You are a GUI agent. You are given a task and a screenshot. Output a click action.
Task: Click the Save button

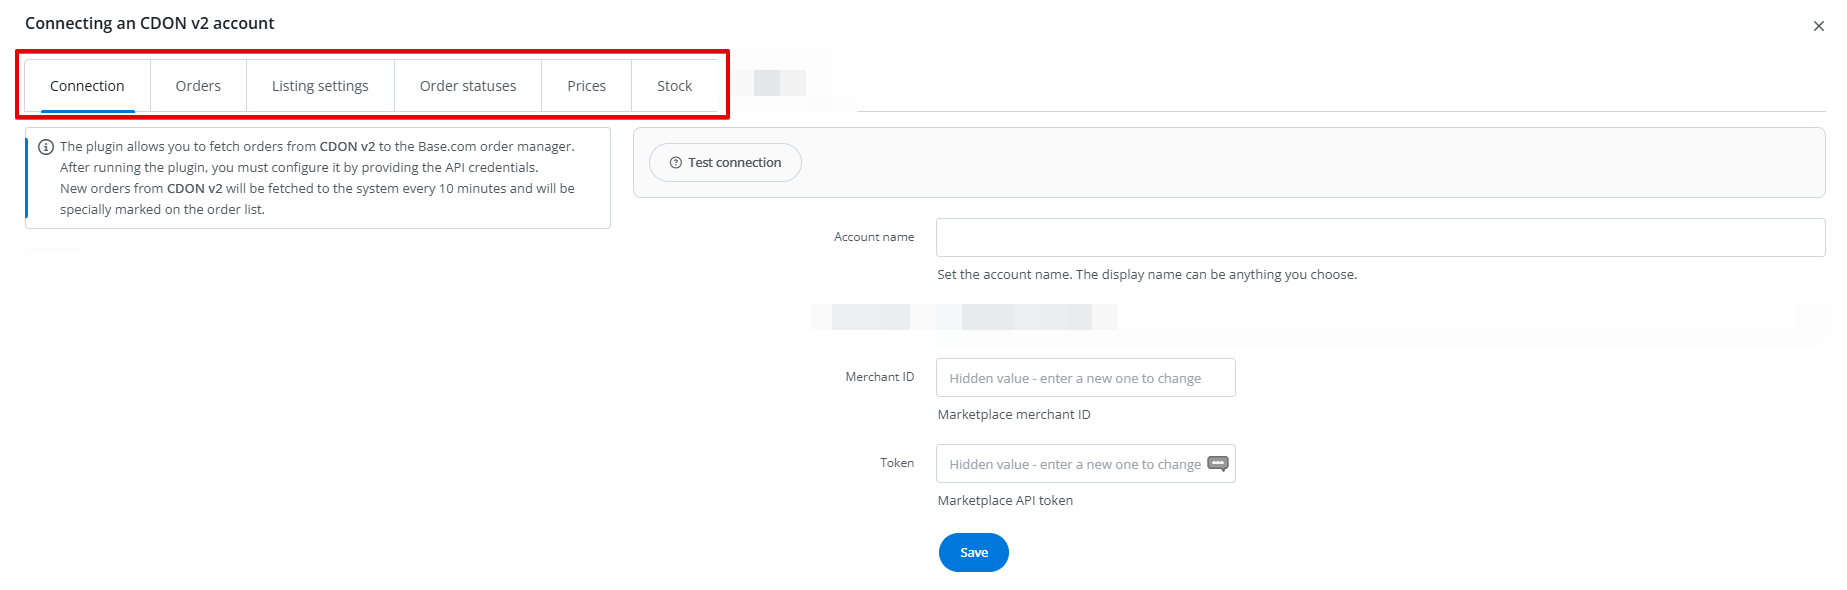coord(974,552)
